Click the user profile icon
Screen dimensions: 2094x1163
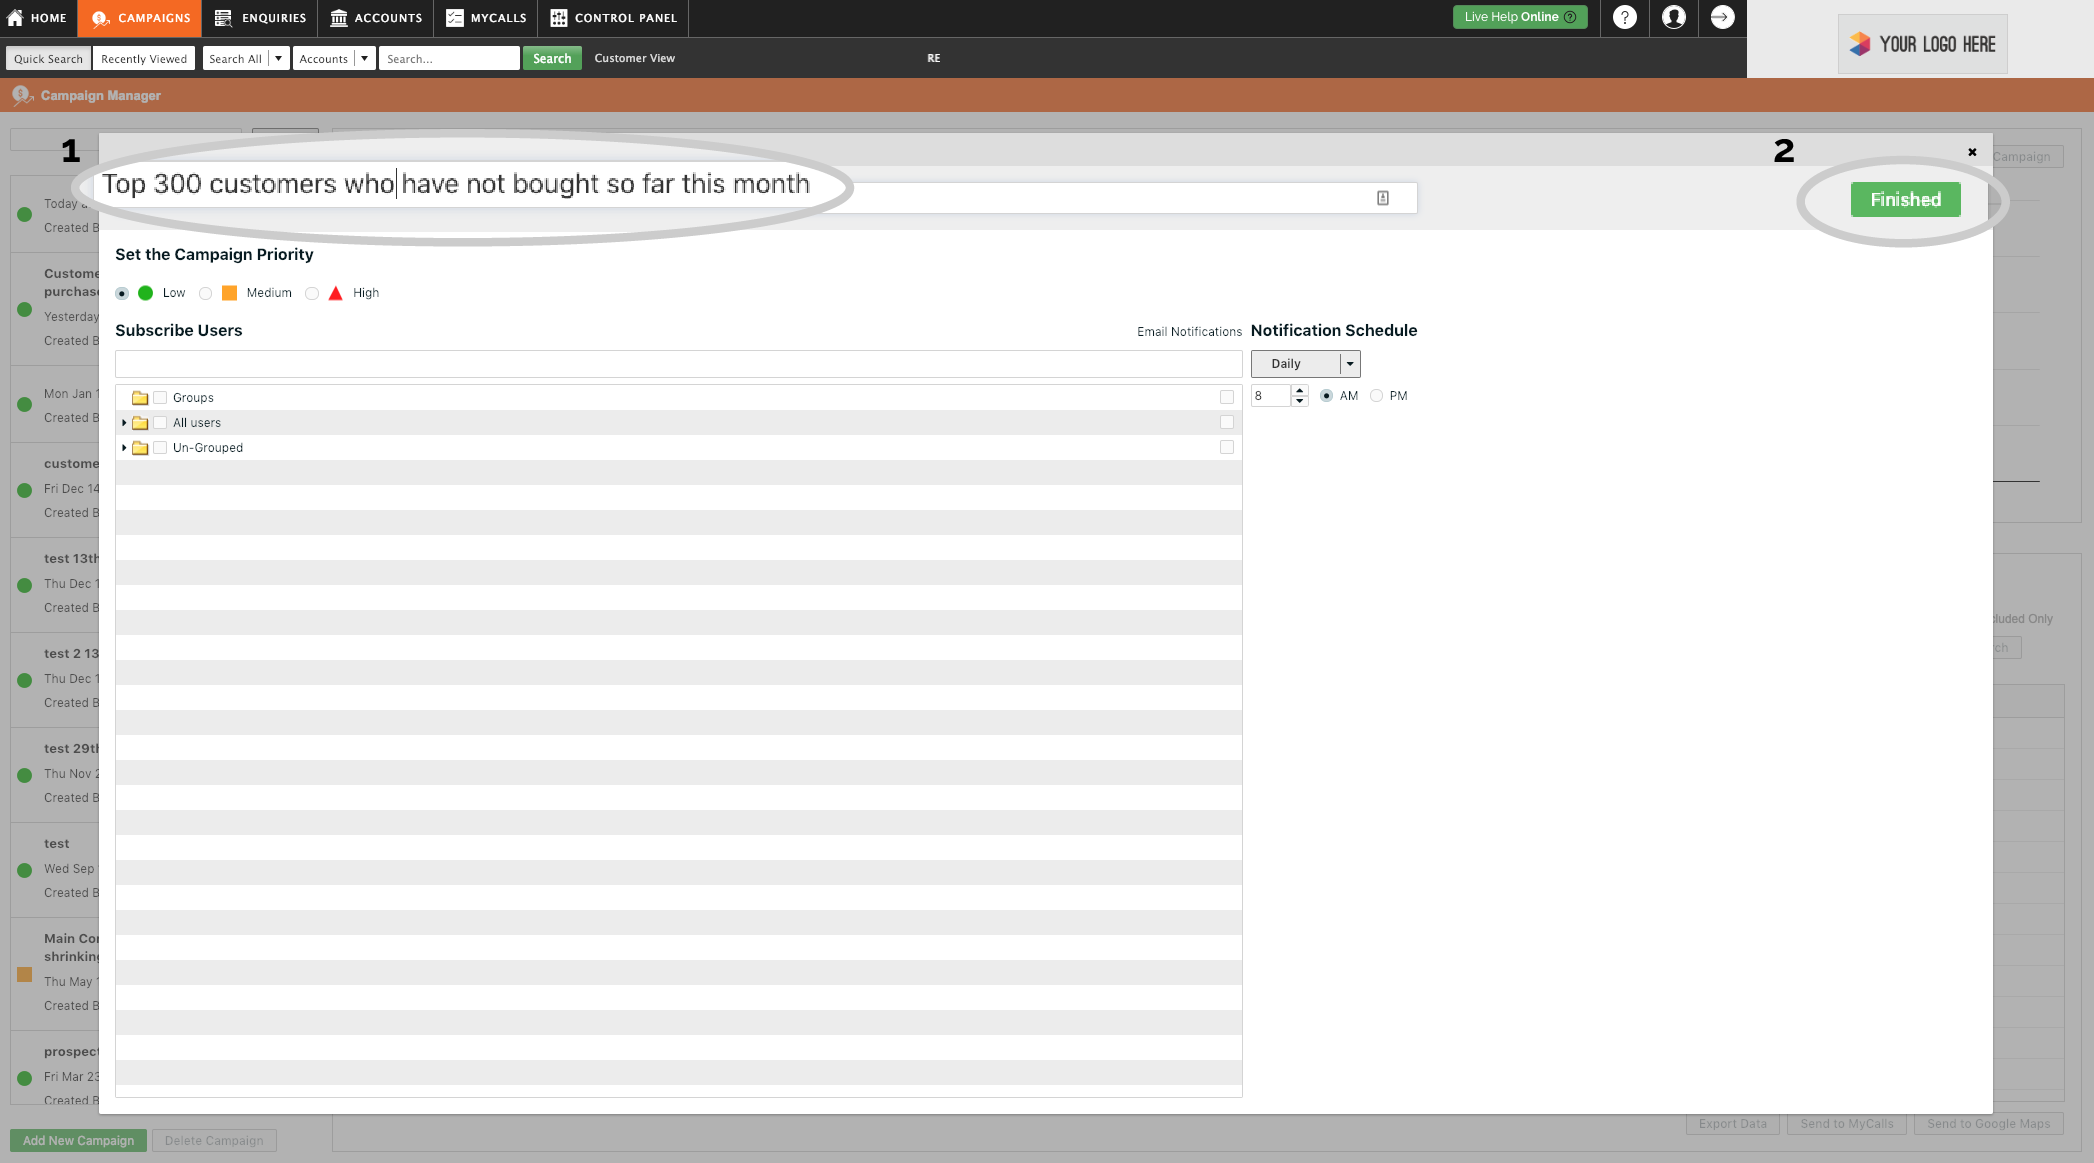click(x=1671, y=17)
